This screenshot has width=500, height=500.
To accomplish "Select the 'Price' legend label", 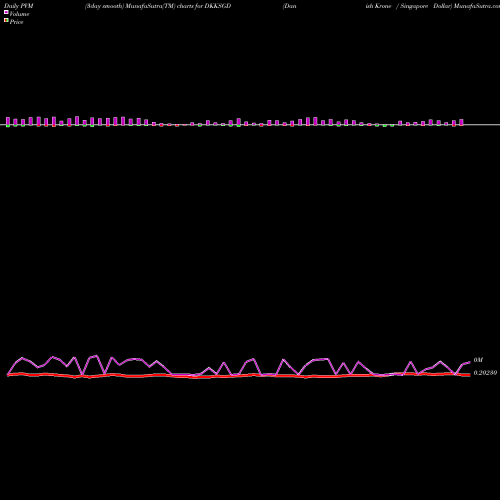I will click(x=16, y=22).
